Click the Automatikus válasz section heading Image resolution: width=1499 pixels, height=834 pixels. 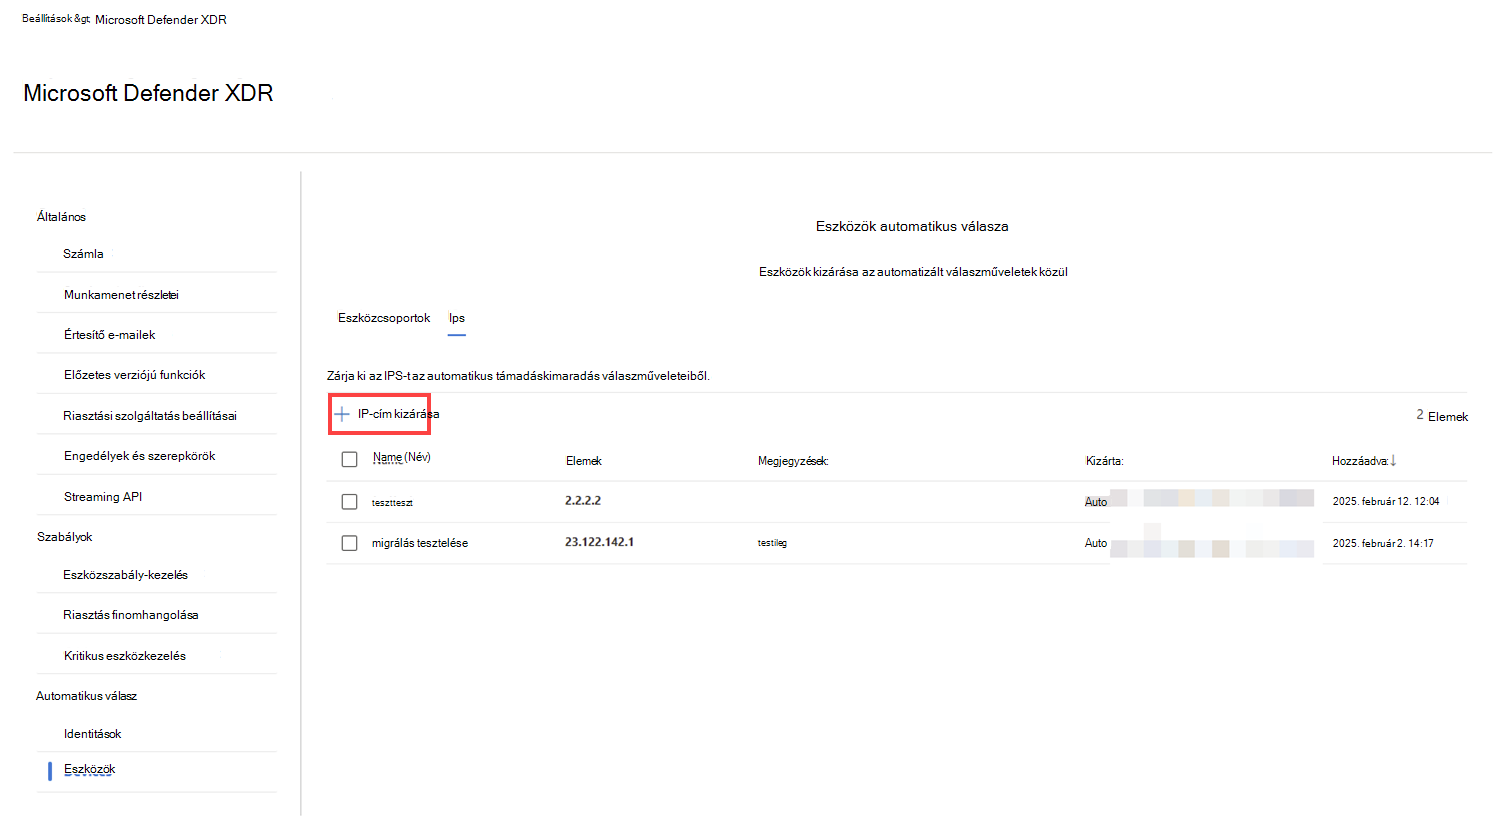(86, 696)
